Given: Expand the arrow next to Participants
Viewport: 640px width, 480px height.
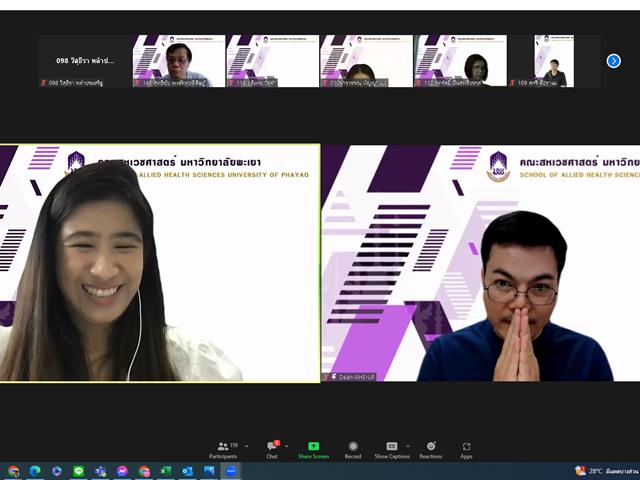Looking at the screenshot, I should click(x=247, y=447).
